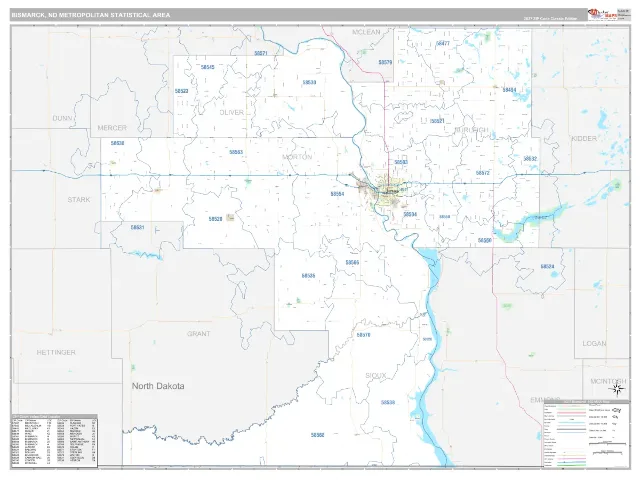Select the STARK county label

[79, 200]
